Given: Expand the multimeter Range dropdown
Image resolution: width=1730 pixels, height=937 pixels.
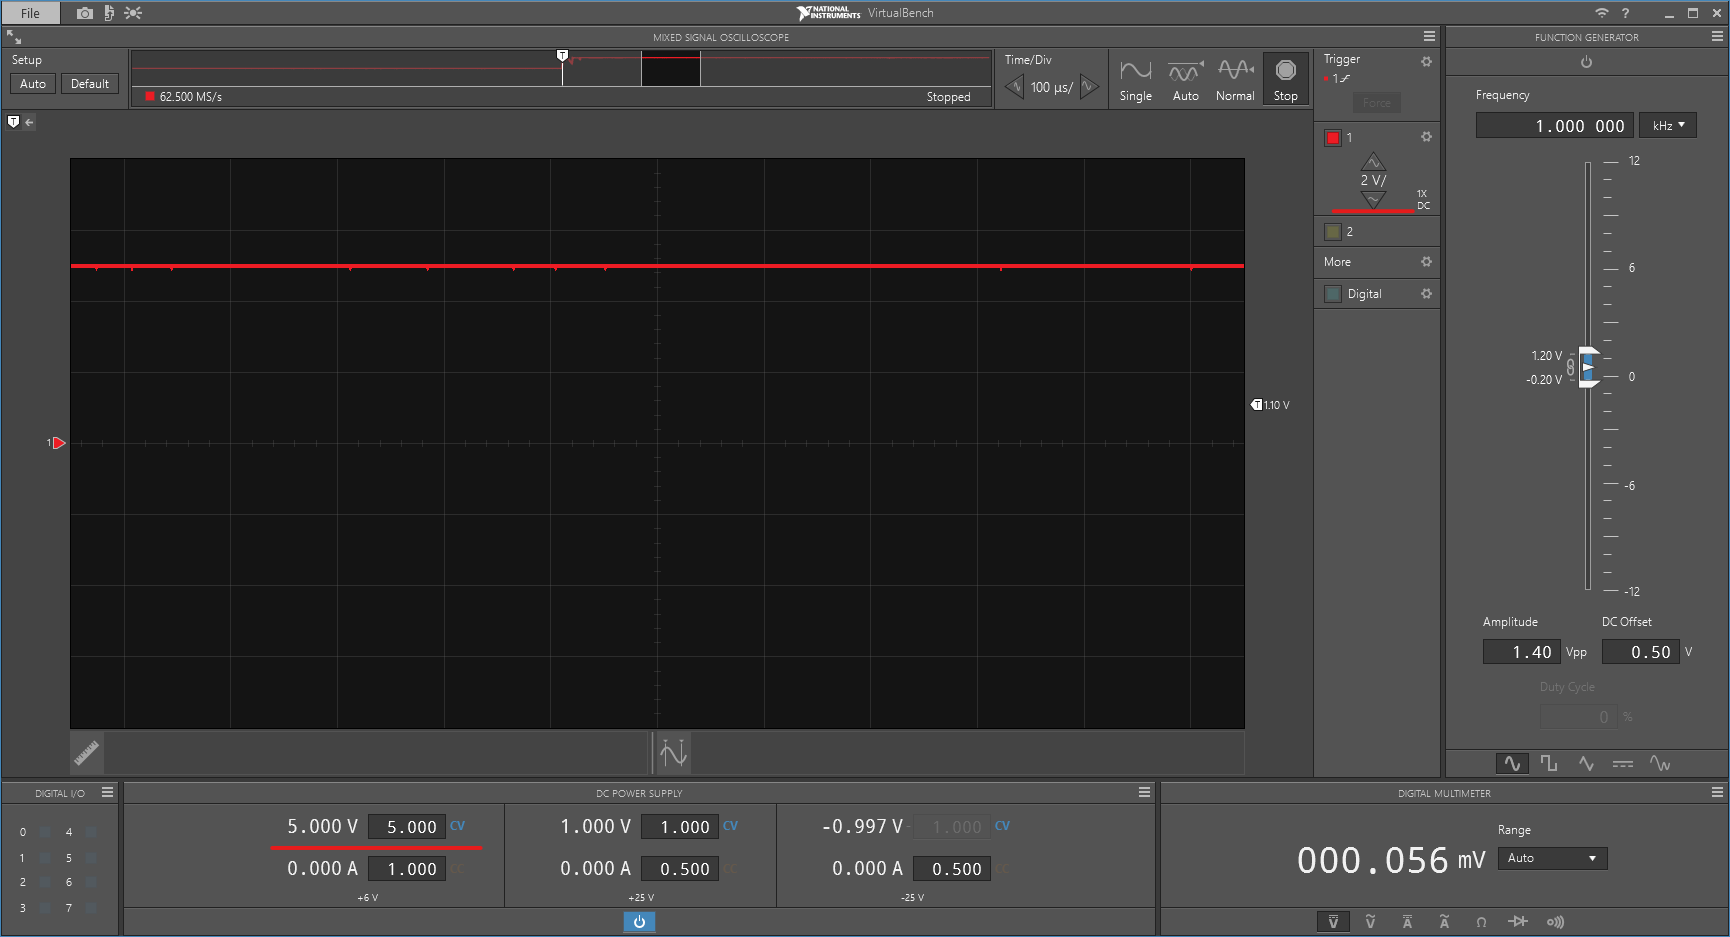Looking at the screenshot, I should (1552, 858).
